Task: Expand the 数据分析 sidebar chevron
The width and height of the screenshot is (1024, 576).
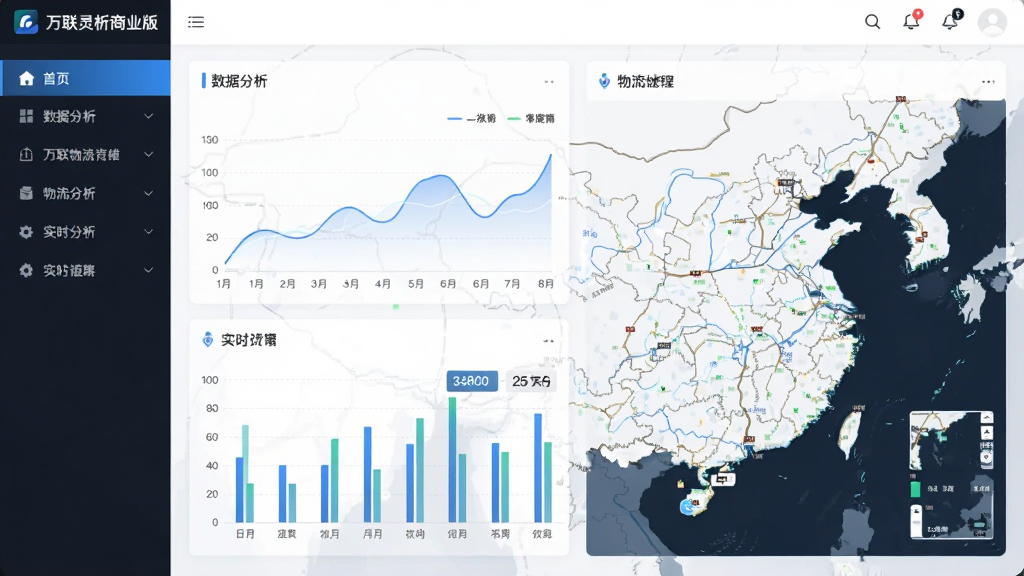Action: pyautogui.click(x=149, y=116)
